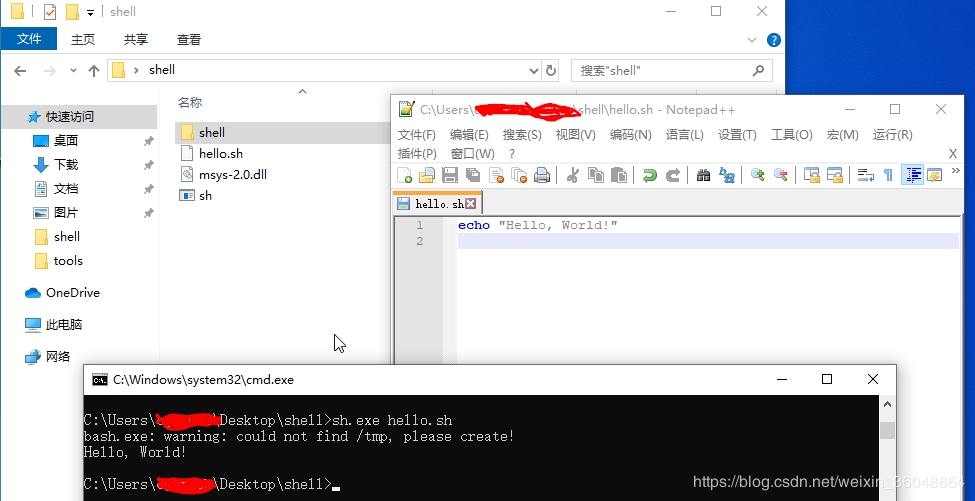This screenshot has width=975, height=501.
Task: Open the 文件 tab in File Explorer
Action: click(29, 39)
